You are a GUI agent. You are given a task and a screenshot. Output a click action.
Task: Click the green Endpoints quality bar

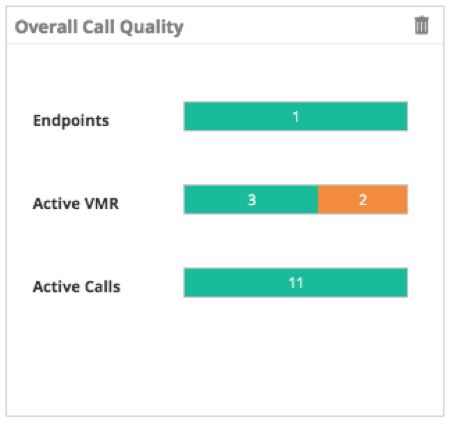tap(296, 116)
